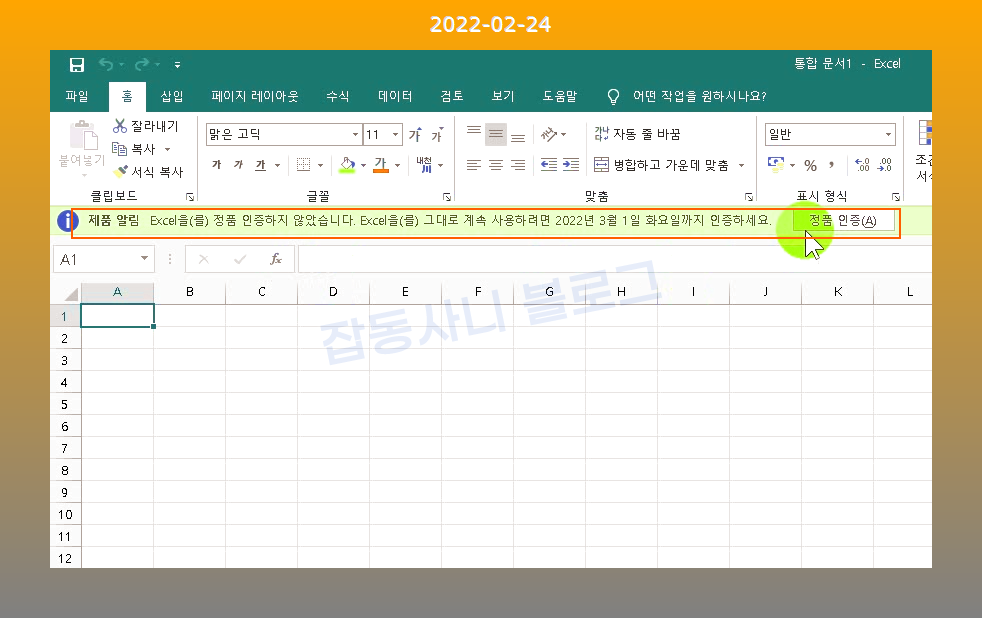Click the text orientation icon
This screenshot has height=618, width=982.
point(549,134)
